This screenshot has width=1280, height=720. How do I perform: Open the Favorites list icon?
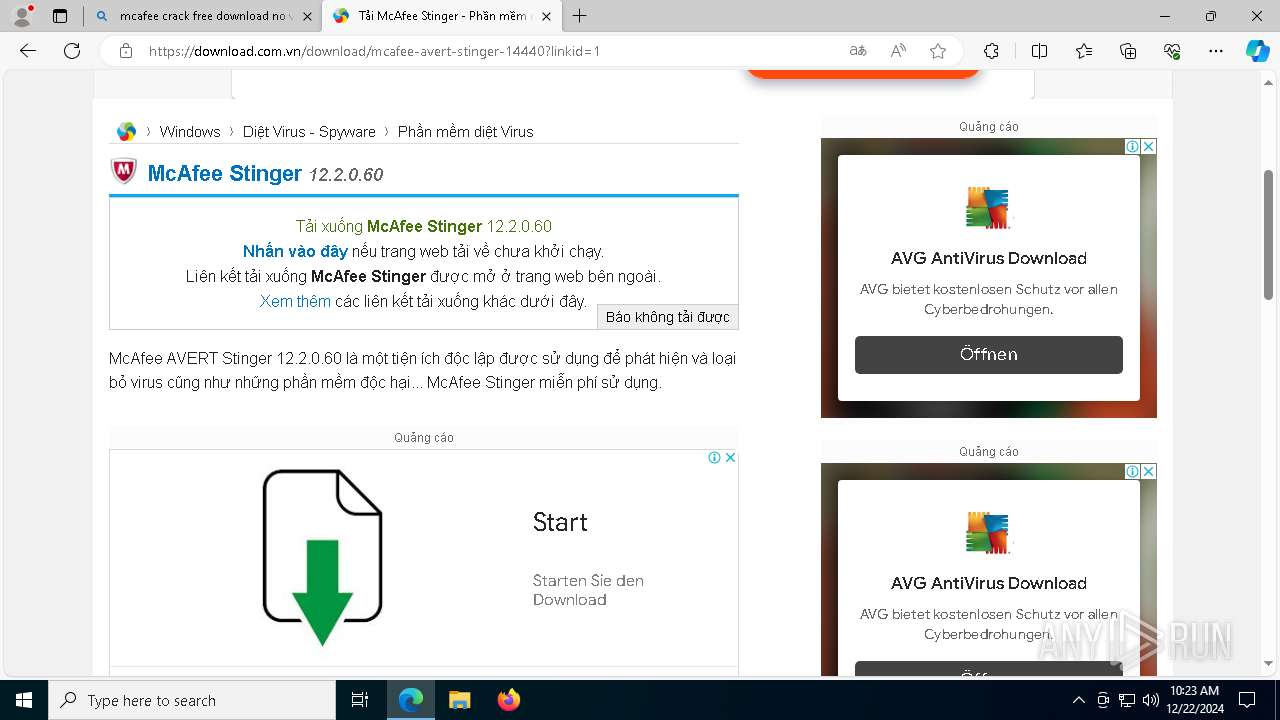pyautogui.click(x=1084, y=51)
